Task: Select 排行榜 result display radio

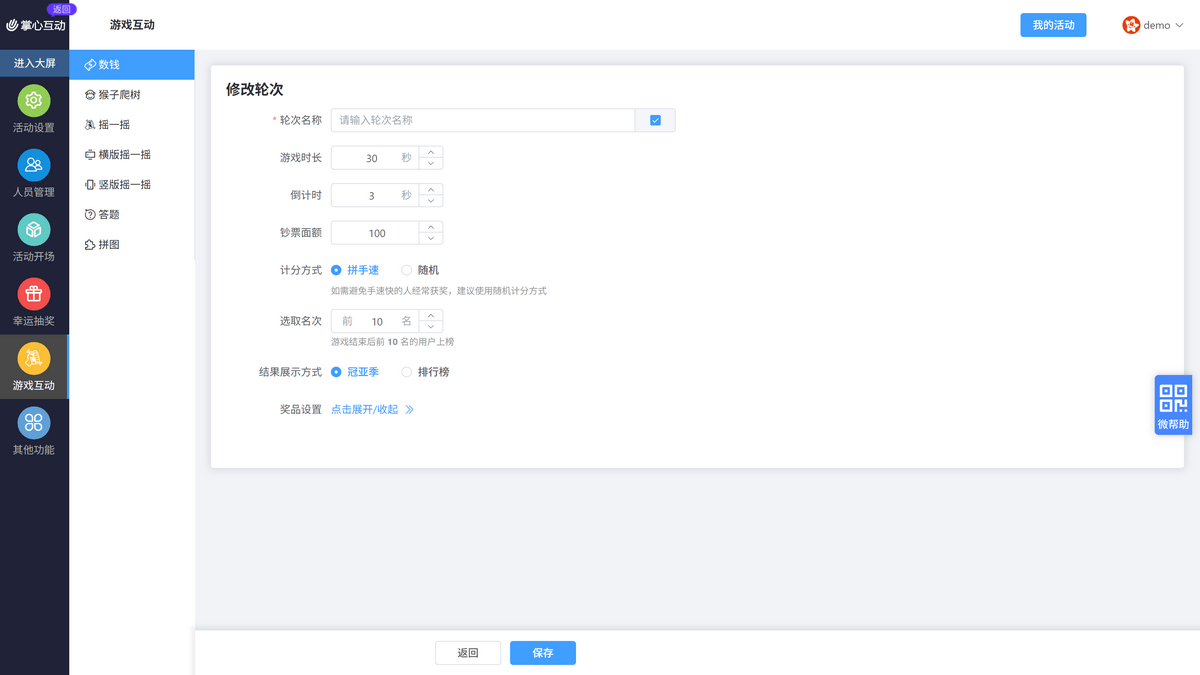Action: tap(406, 372)
